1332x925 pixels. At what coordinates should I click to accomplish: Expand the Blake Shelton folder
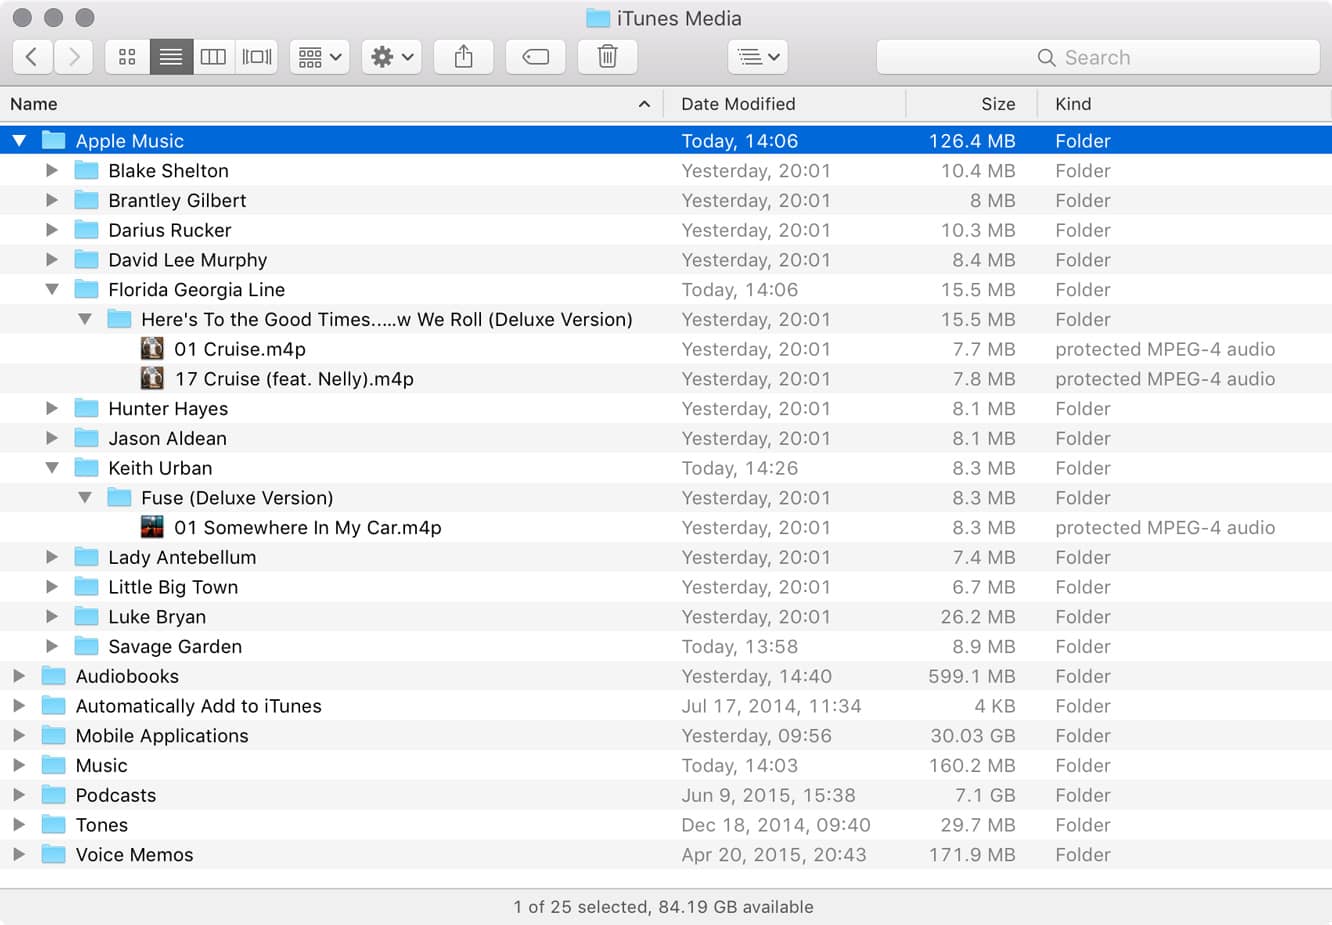coord(52,171)
